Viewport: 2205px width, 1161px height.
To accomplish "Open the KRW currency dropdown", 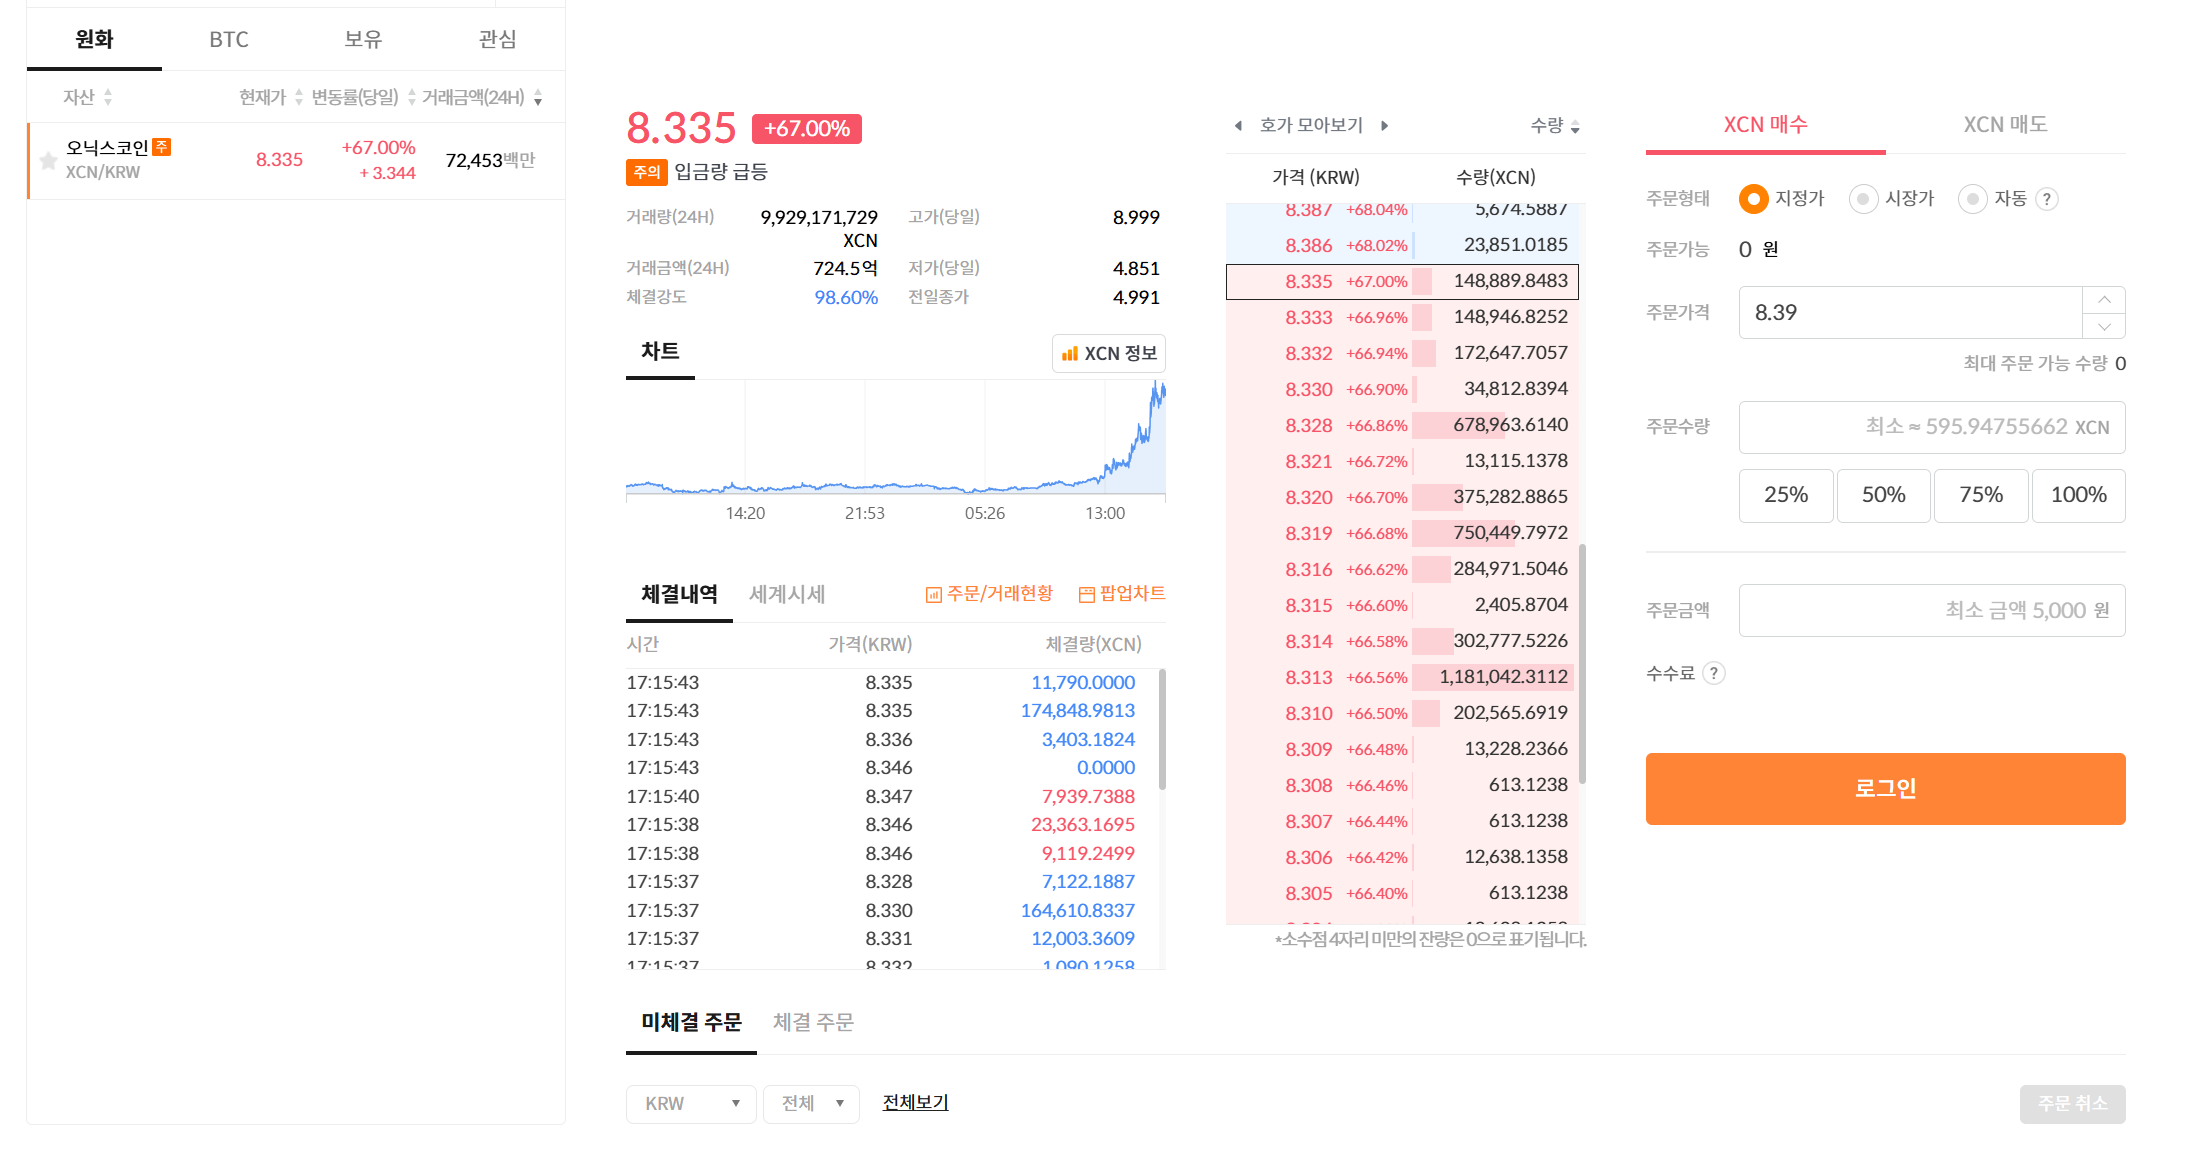I will tap(691, 1104).
